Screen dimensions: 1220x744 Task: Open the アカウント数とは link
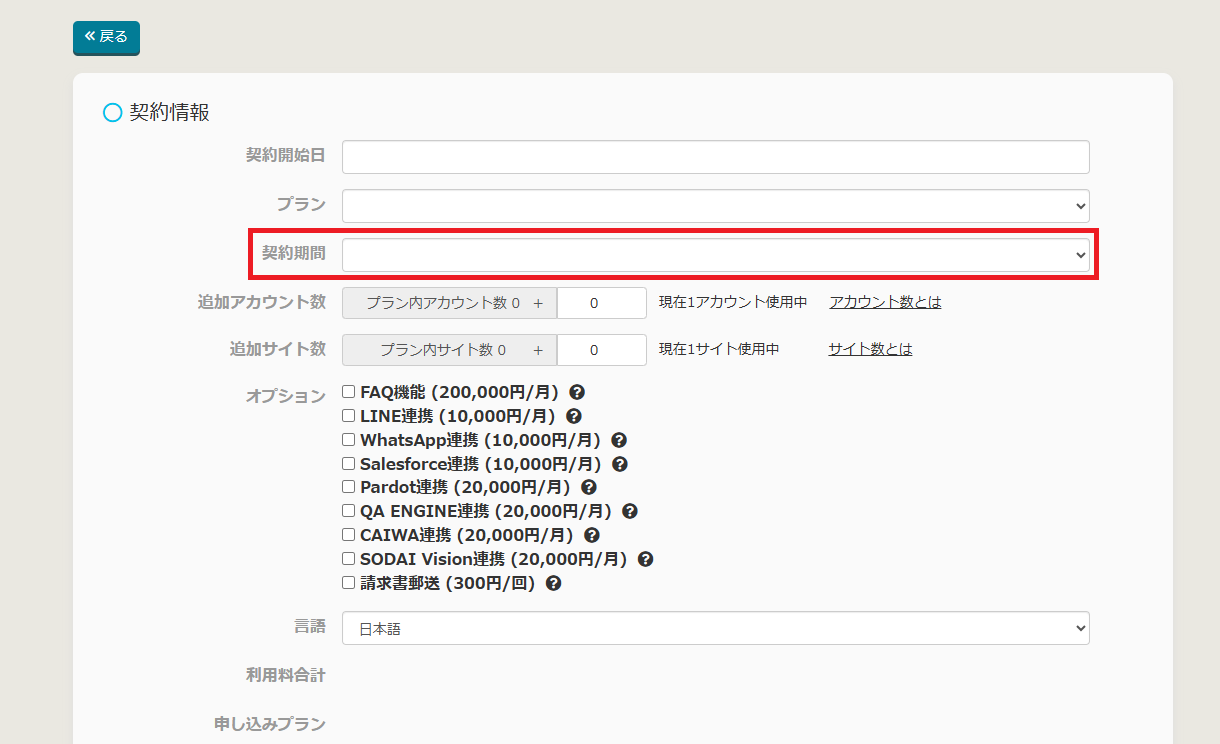click(885, 302)
